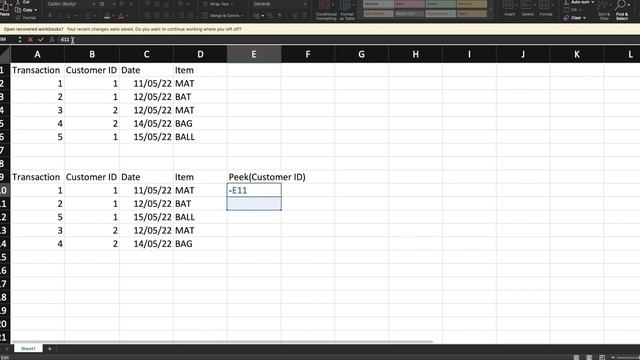This screenshot has width=640, height=360.
Task: Click '11/05/22' date in row 2
Action: tap(146, 84)
